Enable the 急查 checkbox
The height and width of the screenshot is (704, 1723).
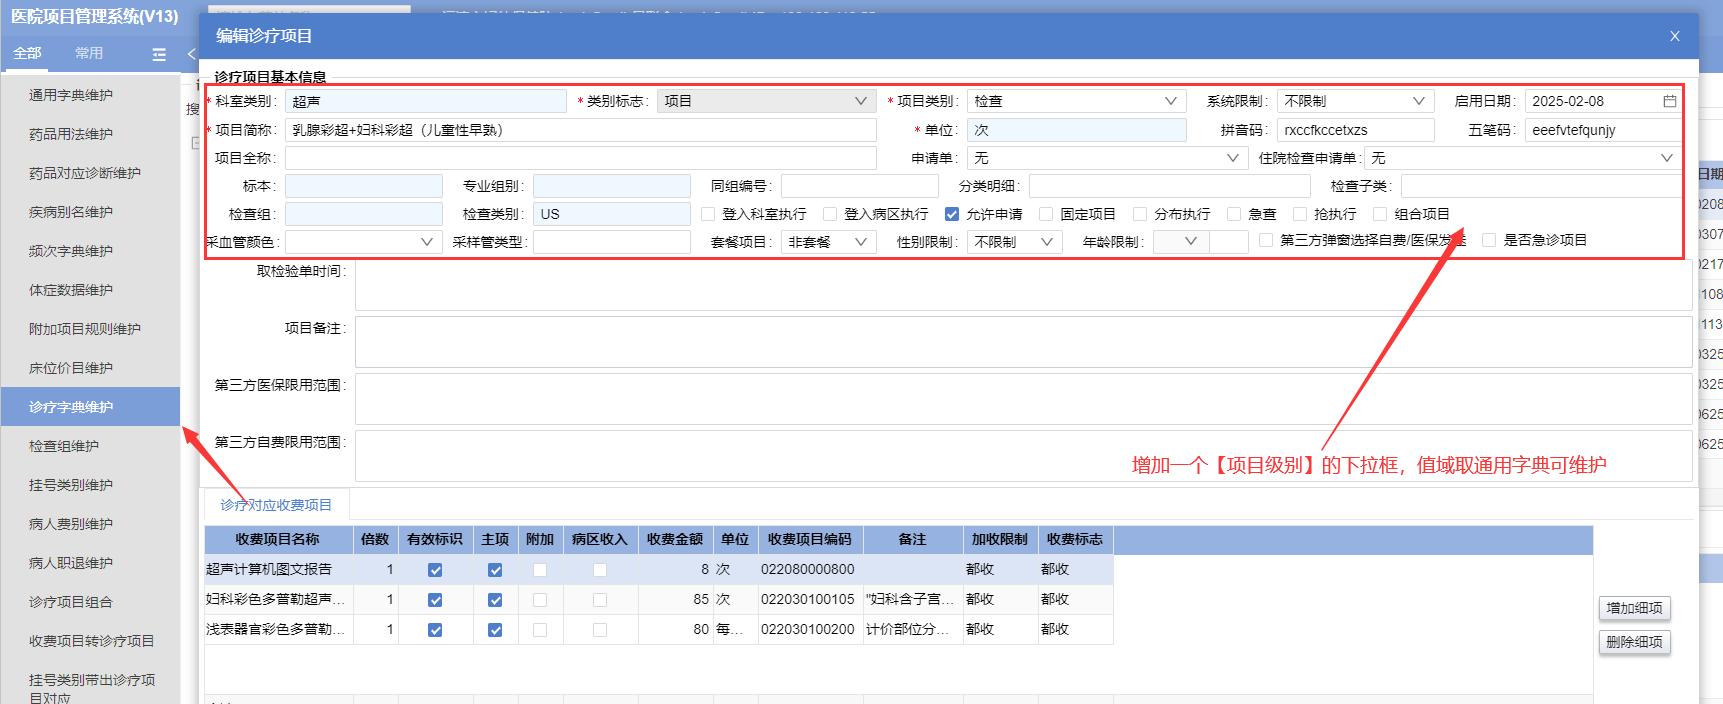click(x=1234, y=214)
